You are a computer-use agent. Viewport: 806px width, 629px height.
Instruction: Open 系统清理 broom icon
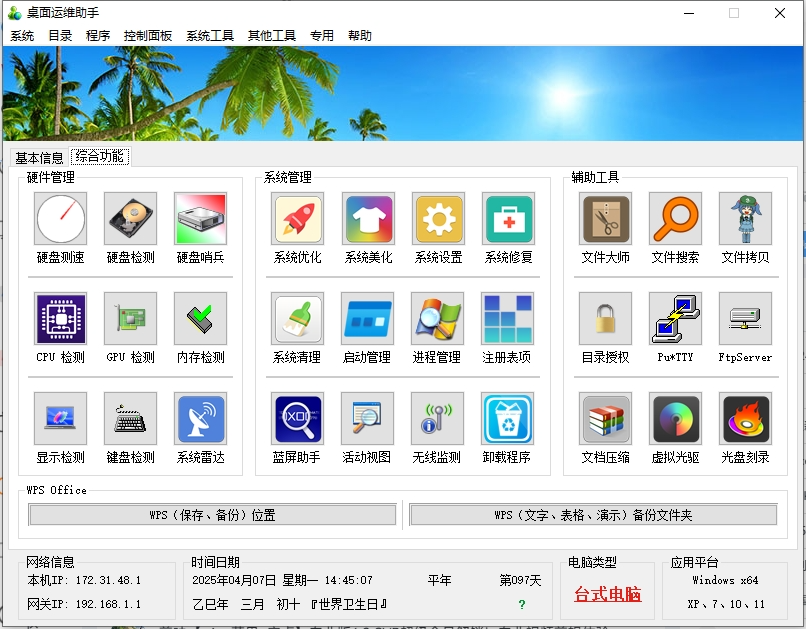point(298,319)
